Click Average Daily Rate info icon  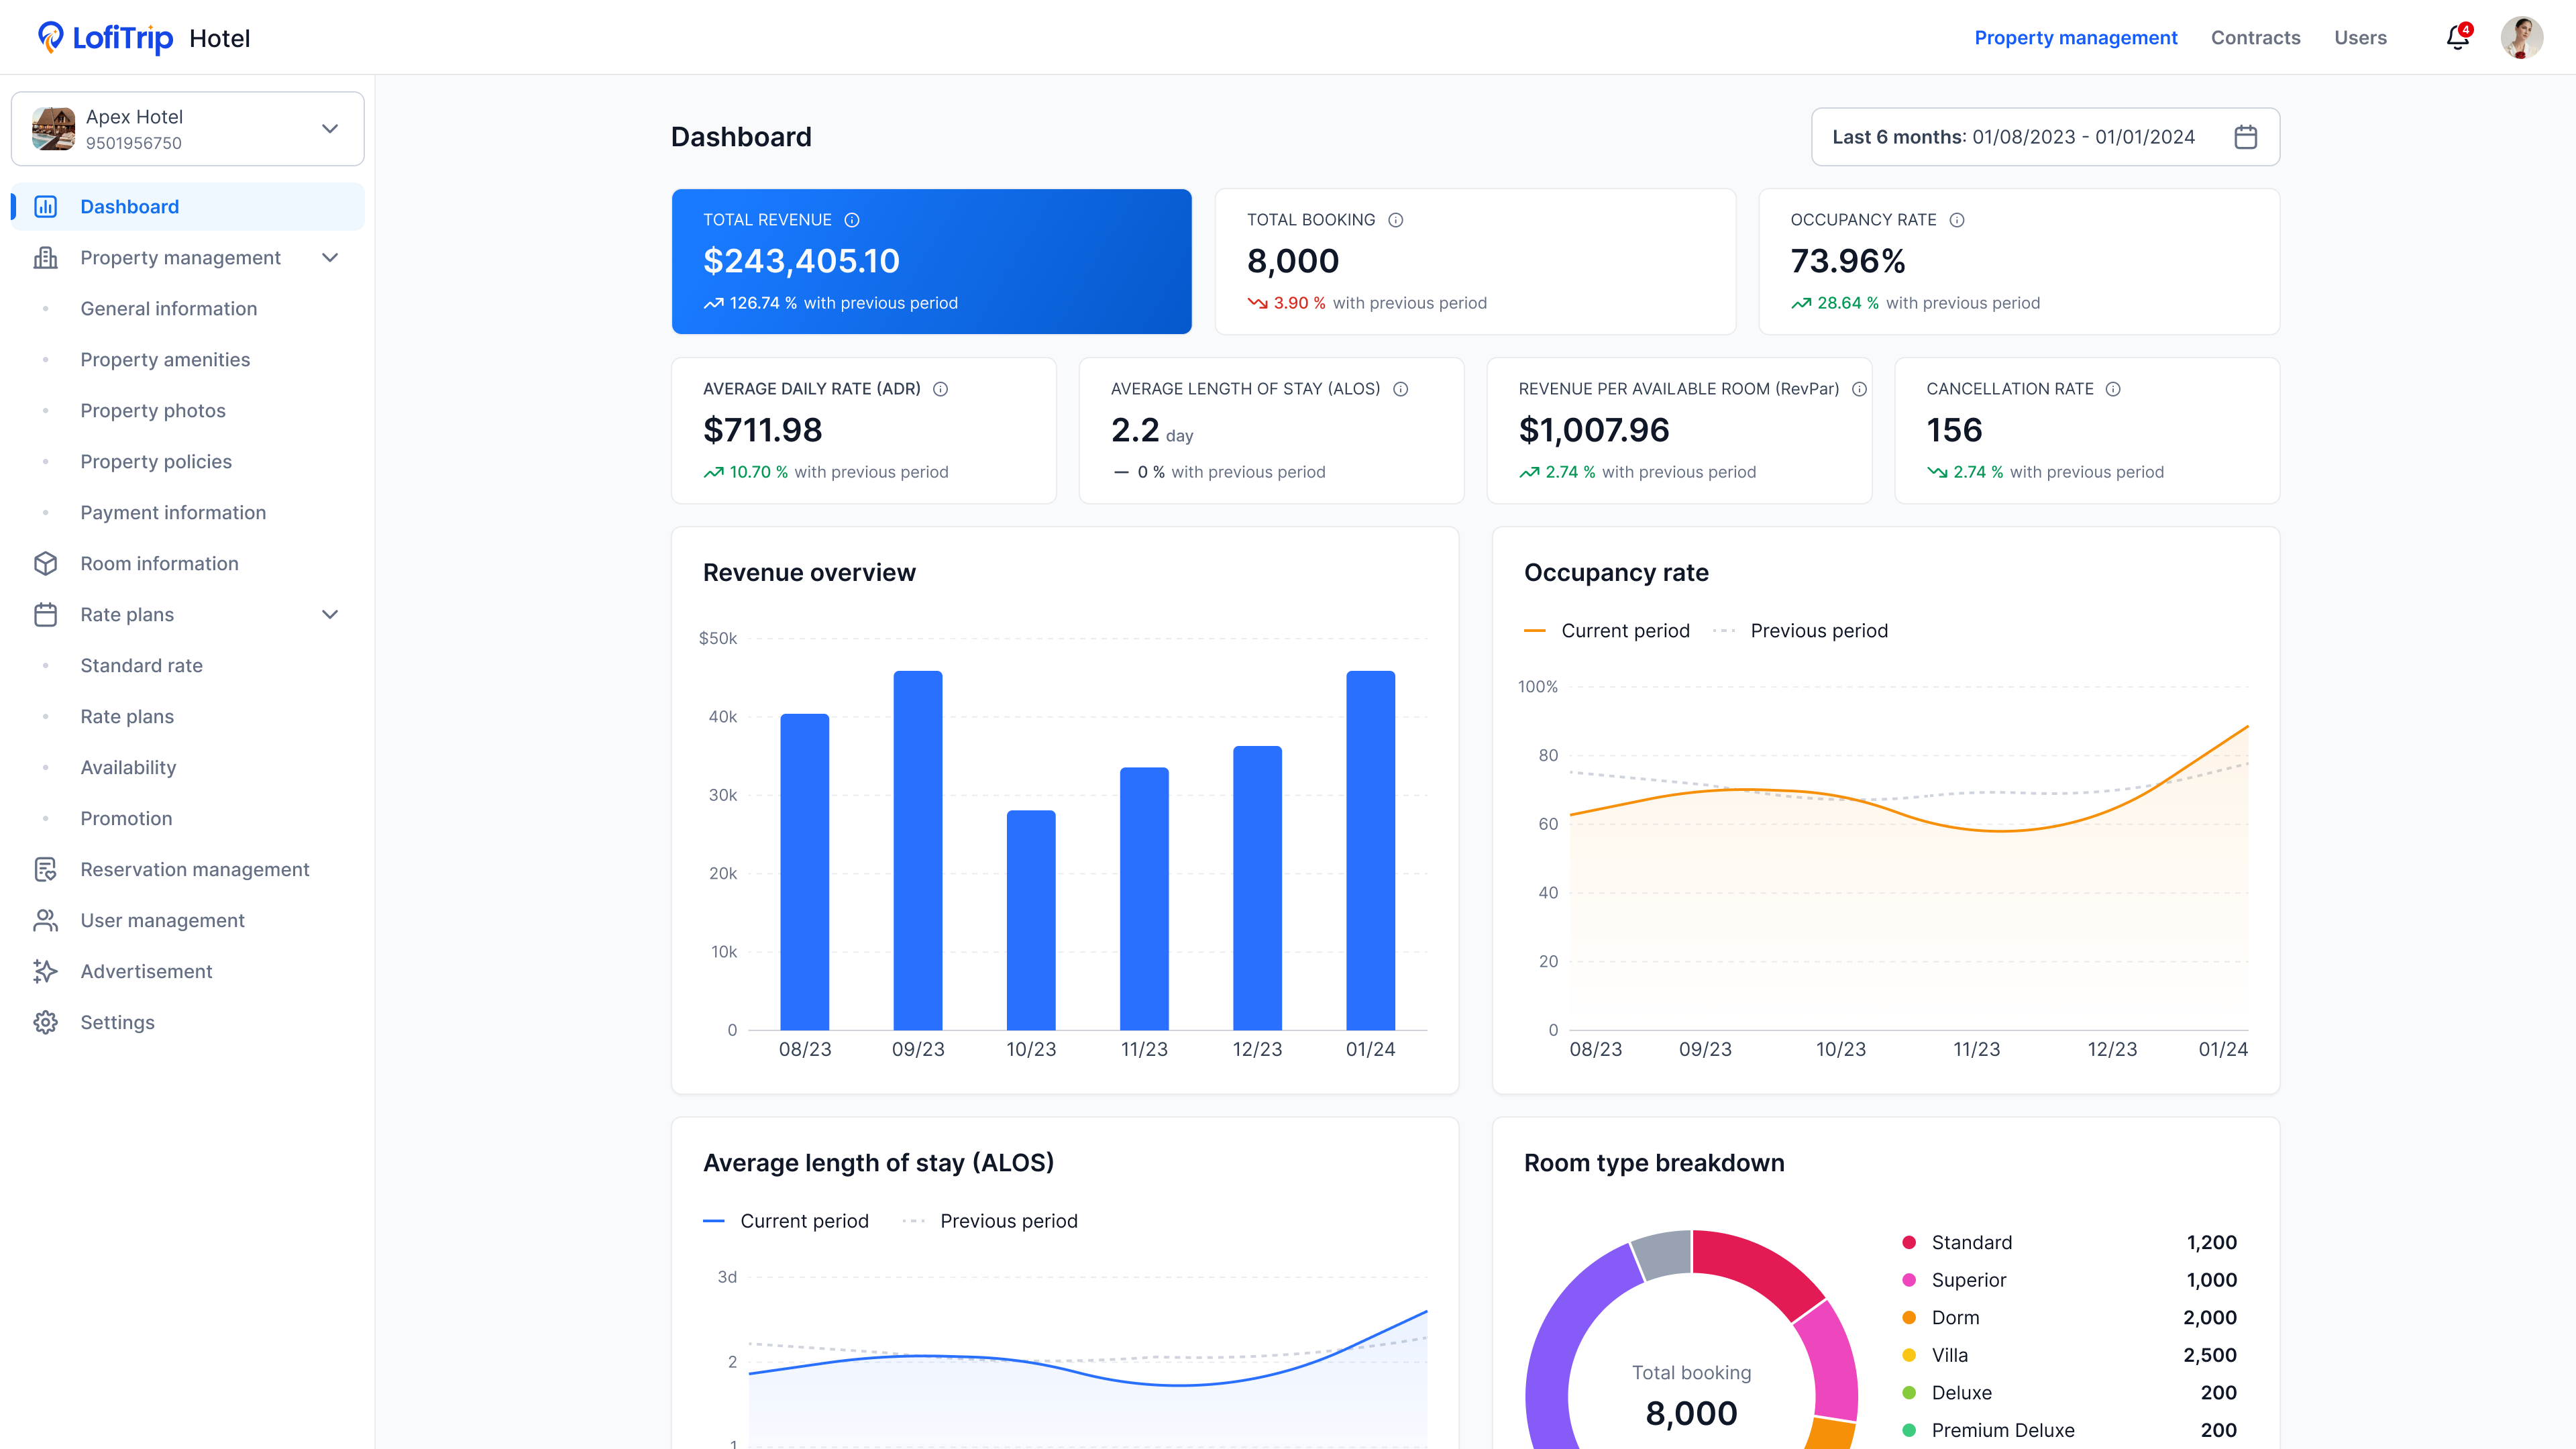[940, 389]
